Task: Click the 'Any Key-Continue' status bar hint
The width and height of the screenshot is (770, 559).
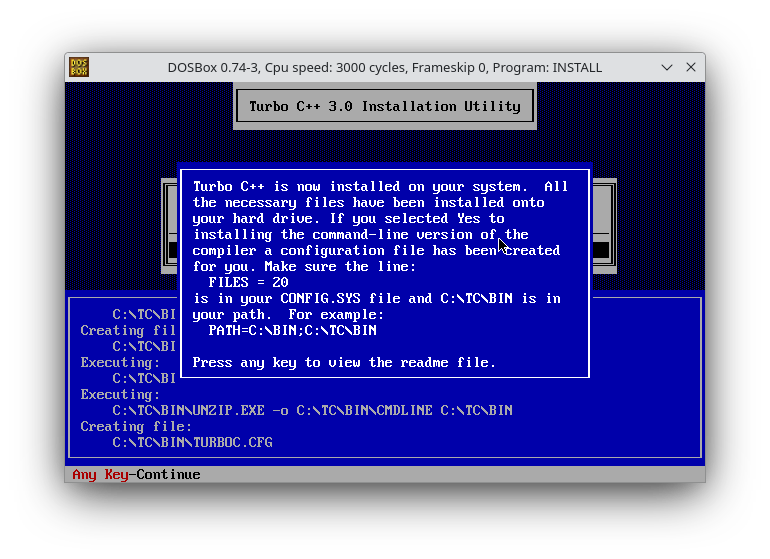Action: tap(136, 475)
